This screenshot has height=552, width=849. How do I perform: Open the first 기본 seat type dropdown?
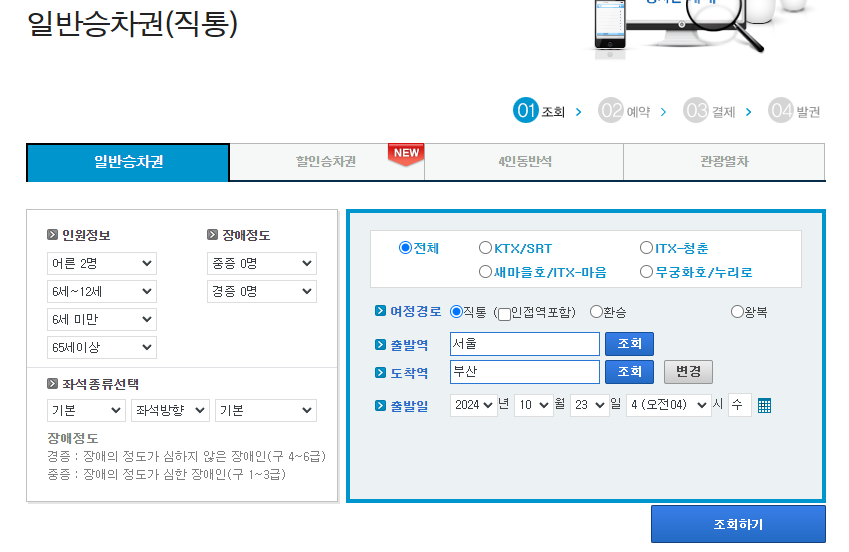[x=86, y=411]
